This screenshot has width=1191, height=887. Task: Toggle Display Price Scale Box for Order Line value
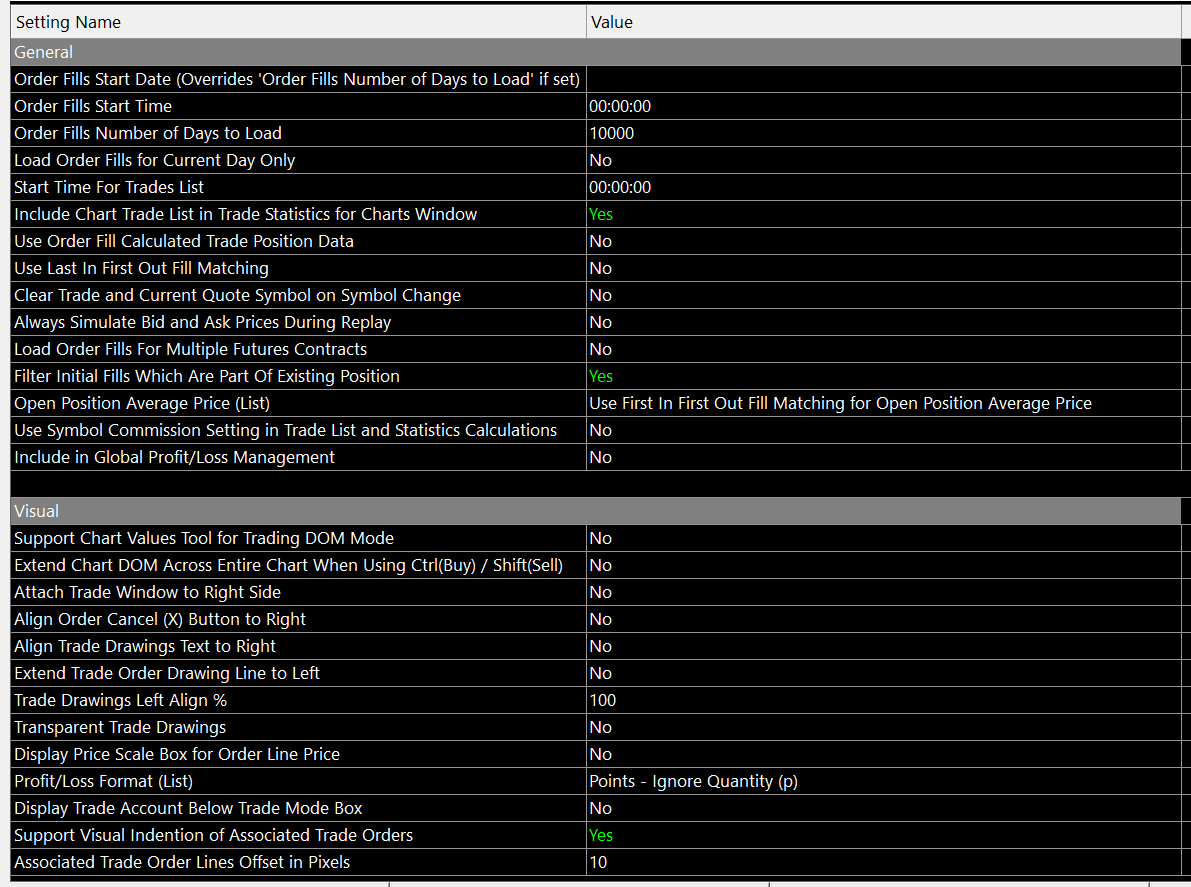point(883,754)
